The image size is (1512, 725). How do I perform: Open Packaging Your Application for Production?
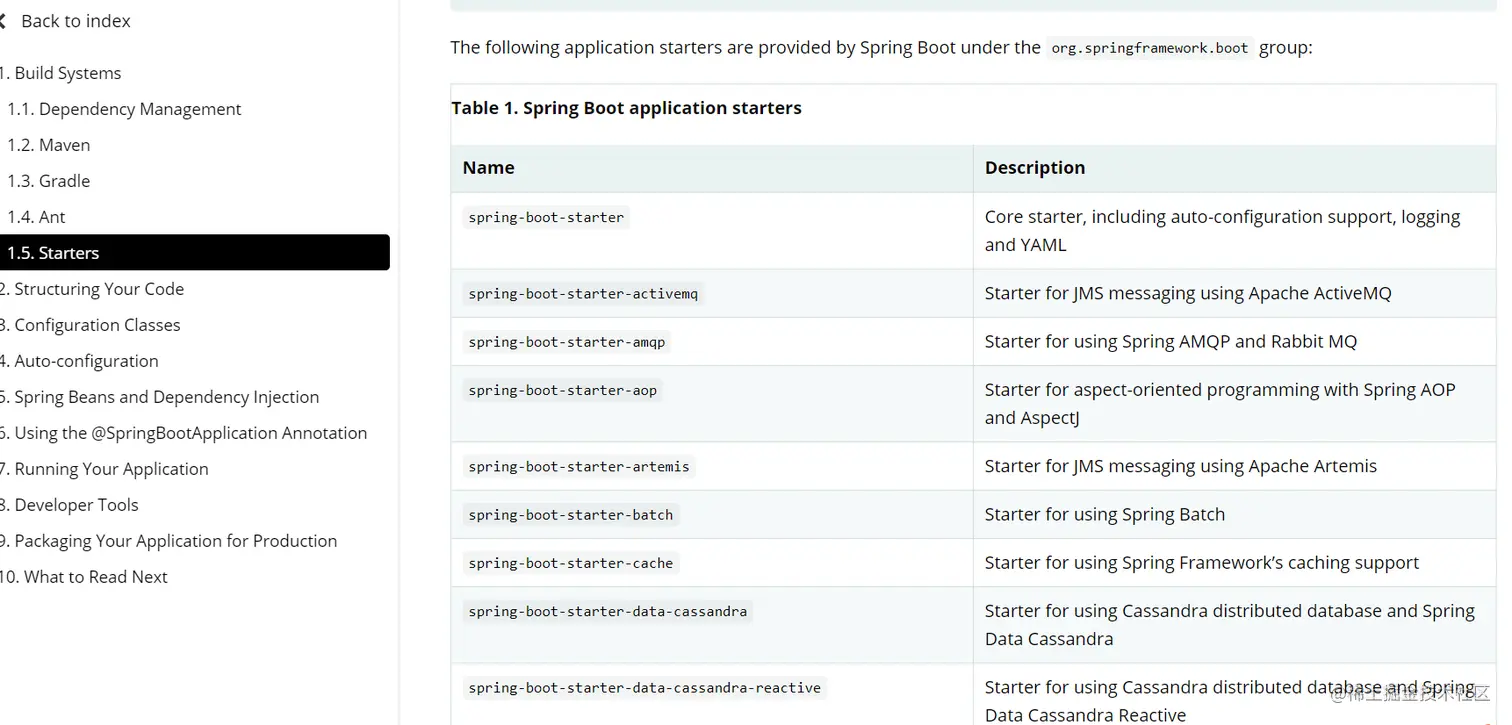168,541
